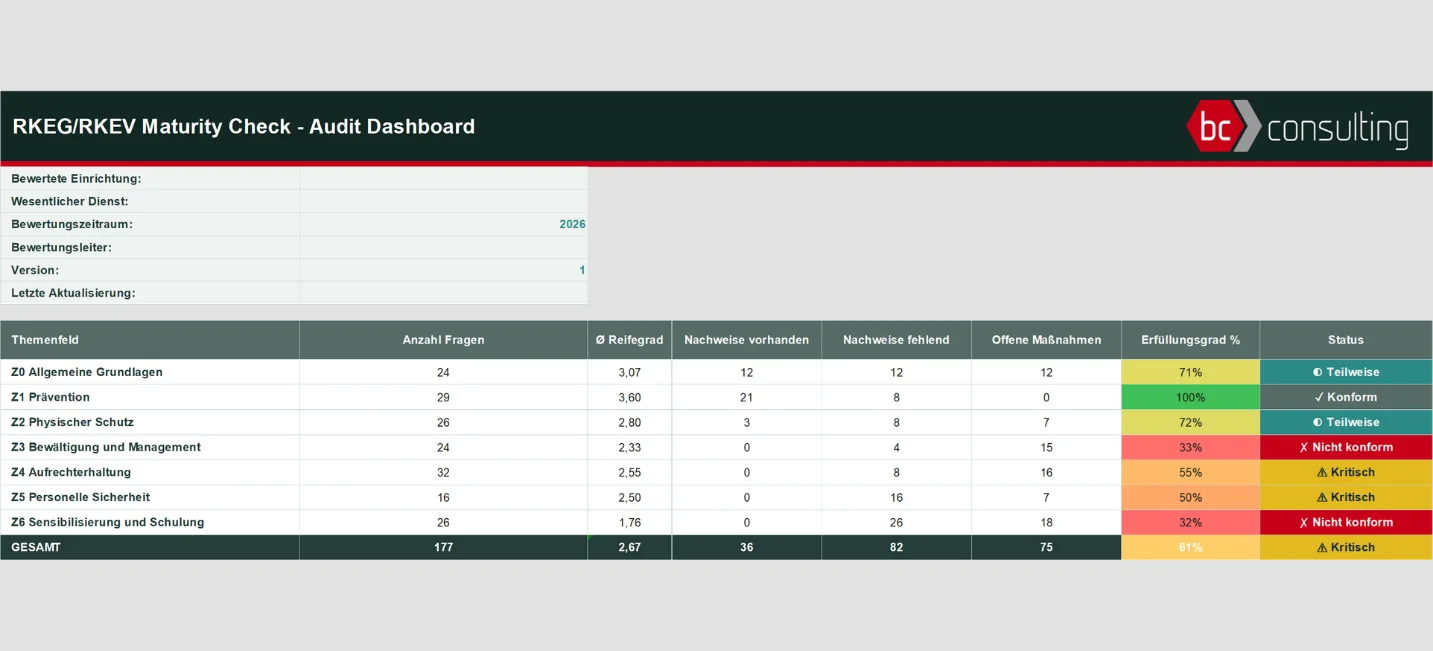
Task: Click the total Nachweise fehlend value 82
Action: coord(896,547)
